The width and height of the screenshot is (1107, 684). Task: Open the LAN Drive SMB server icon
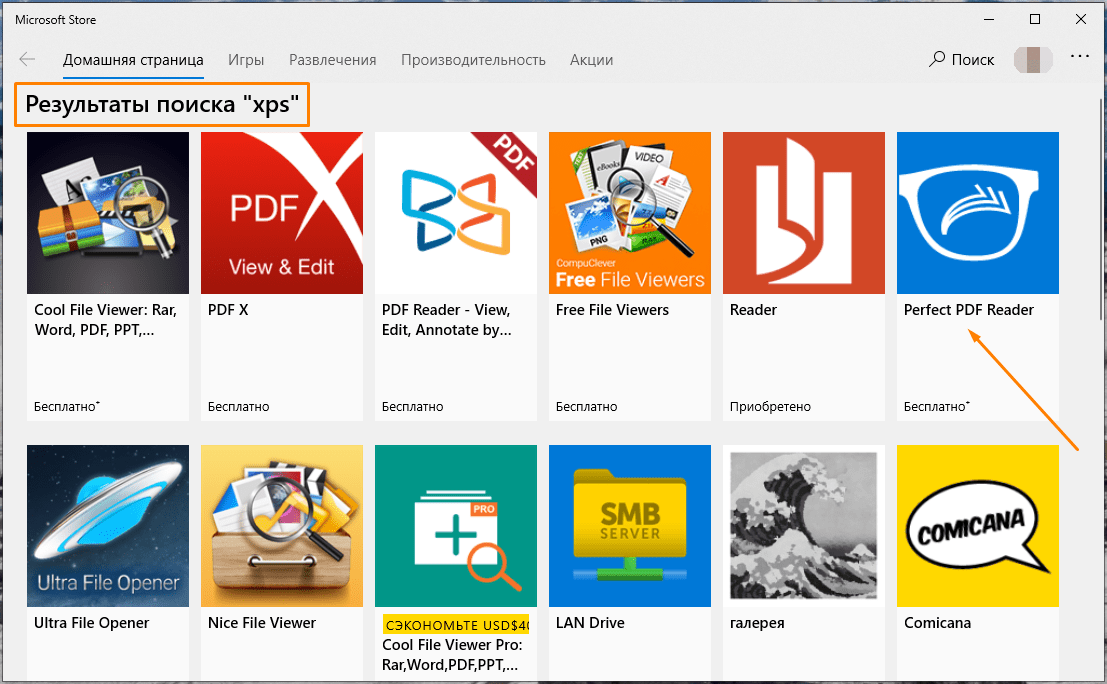pyautogui.click(x=630, y=526)
